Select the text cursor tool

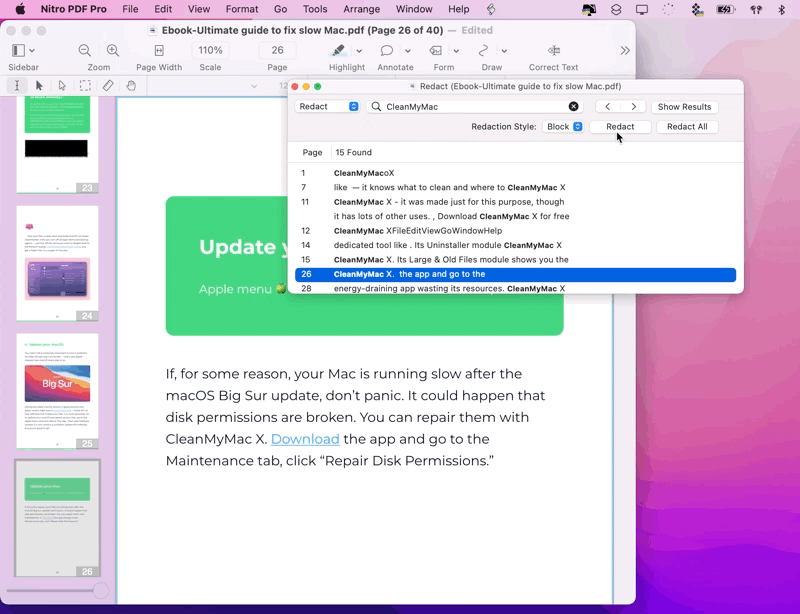click(x=17, y=85)
